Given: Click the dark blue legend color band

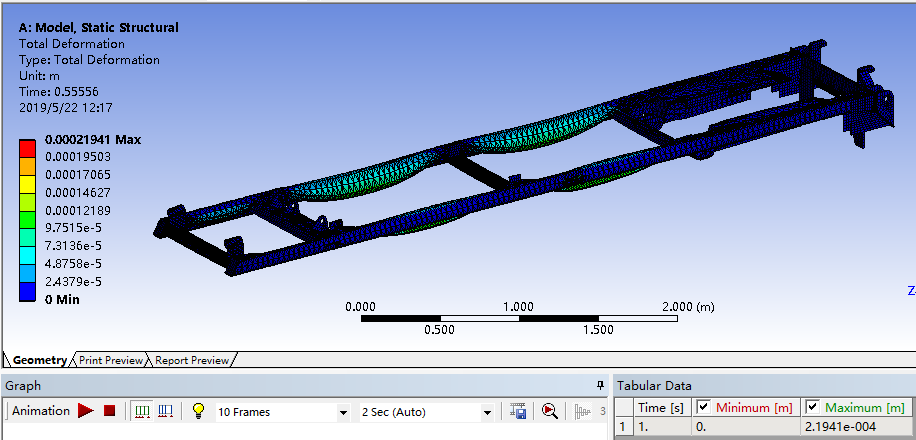Looking at the screenshot, I should click(27, 292).
